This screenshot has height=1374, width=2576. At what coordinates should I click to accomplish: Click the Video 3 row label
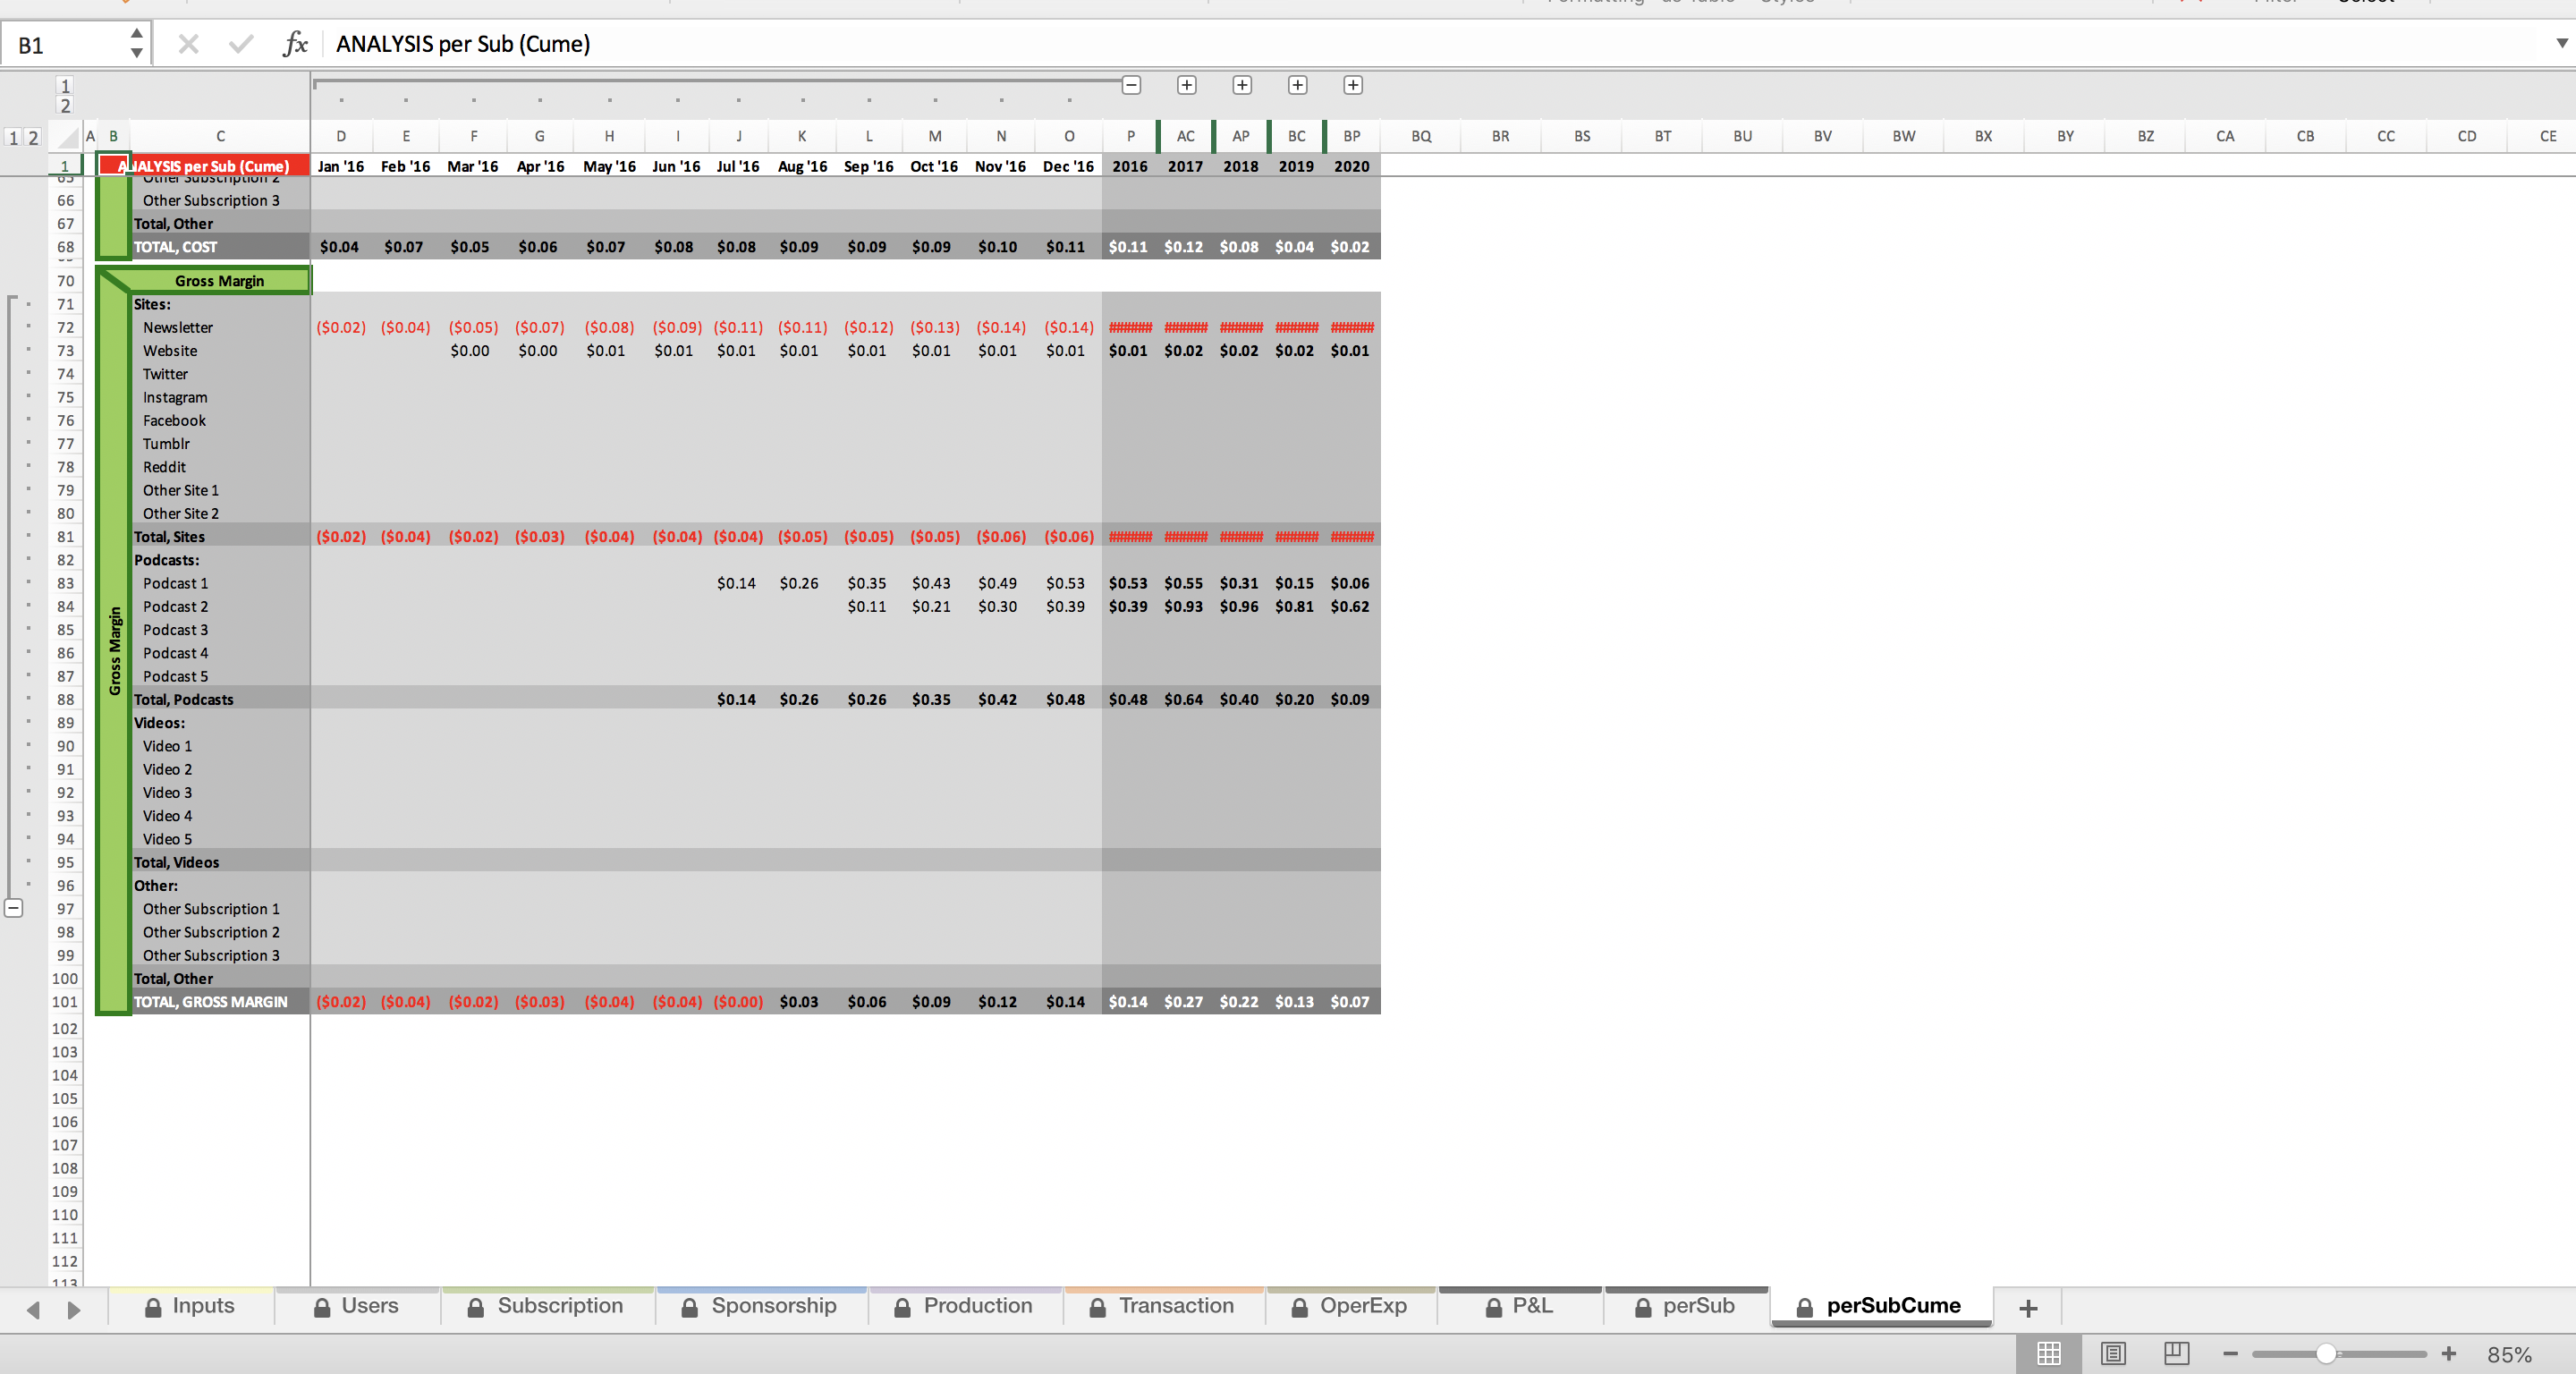pyautogui.click(x=167, y=792)
